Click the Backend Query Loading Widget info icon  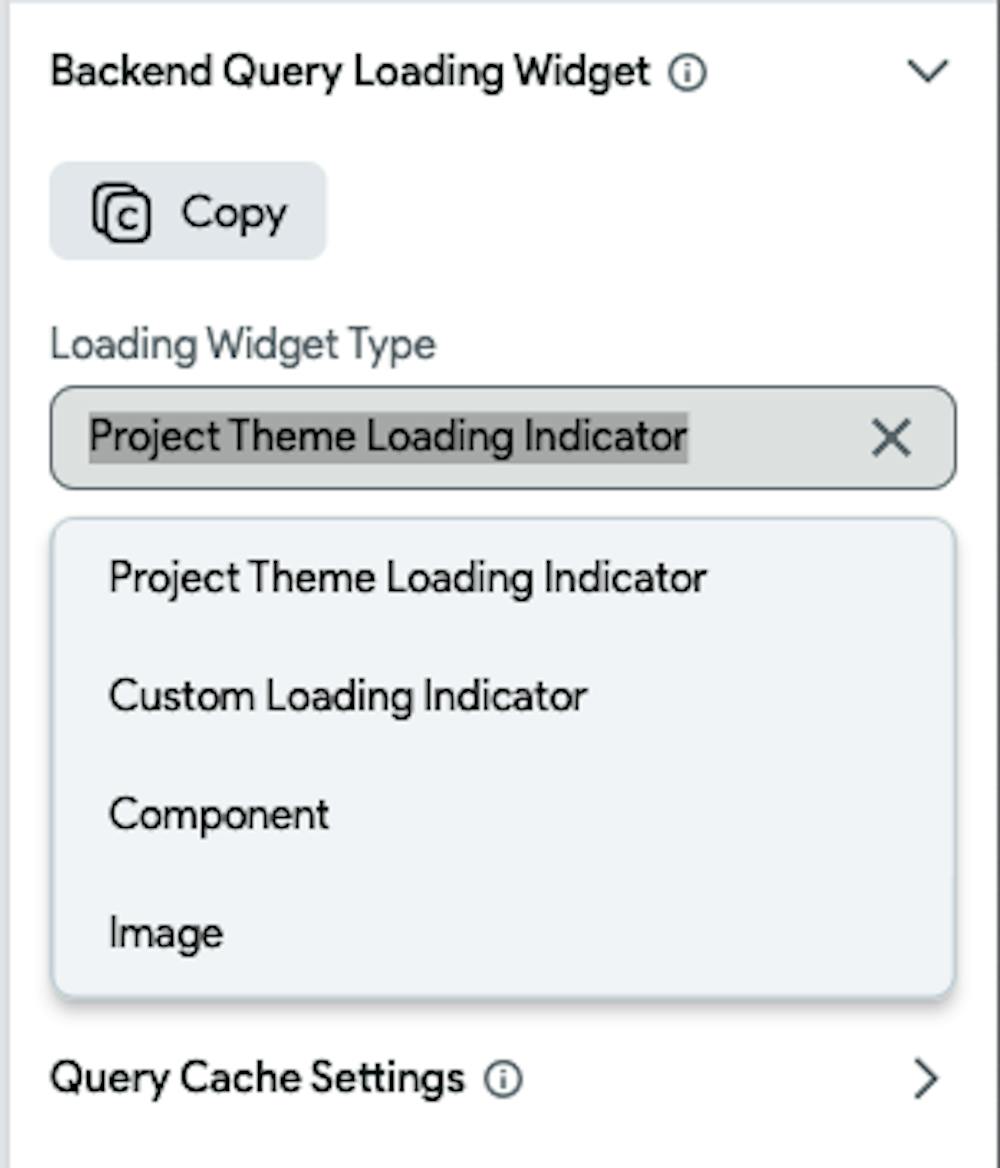point(687,73)
